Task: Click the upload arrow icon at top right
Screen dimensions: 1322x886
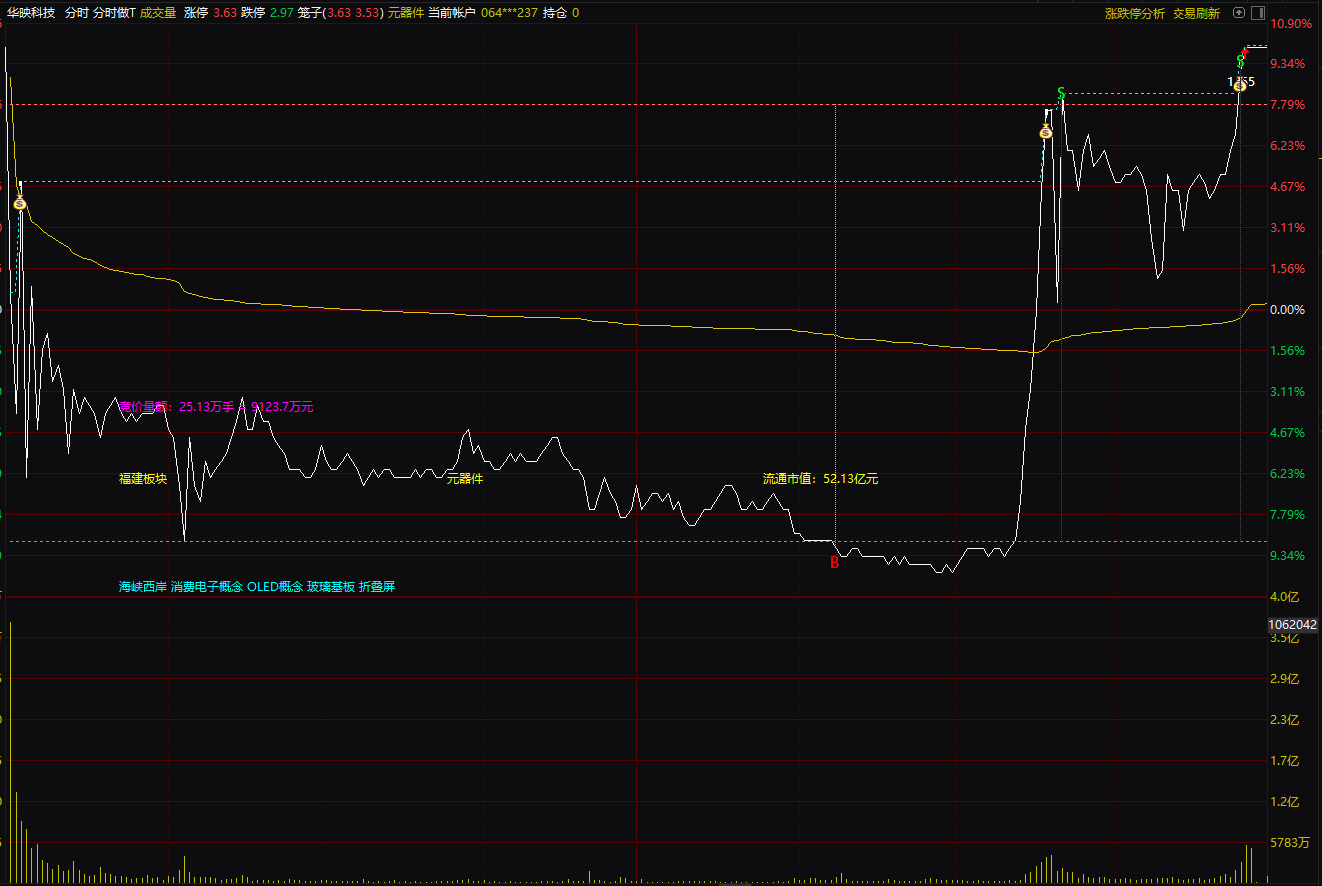Action: click(x=1239, y=13)
